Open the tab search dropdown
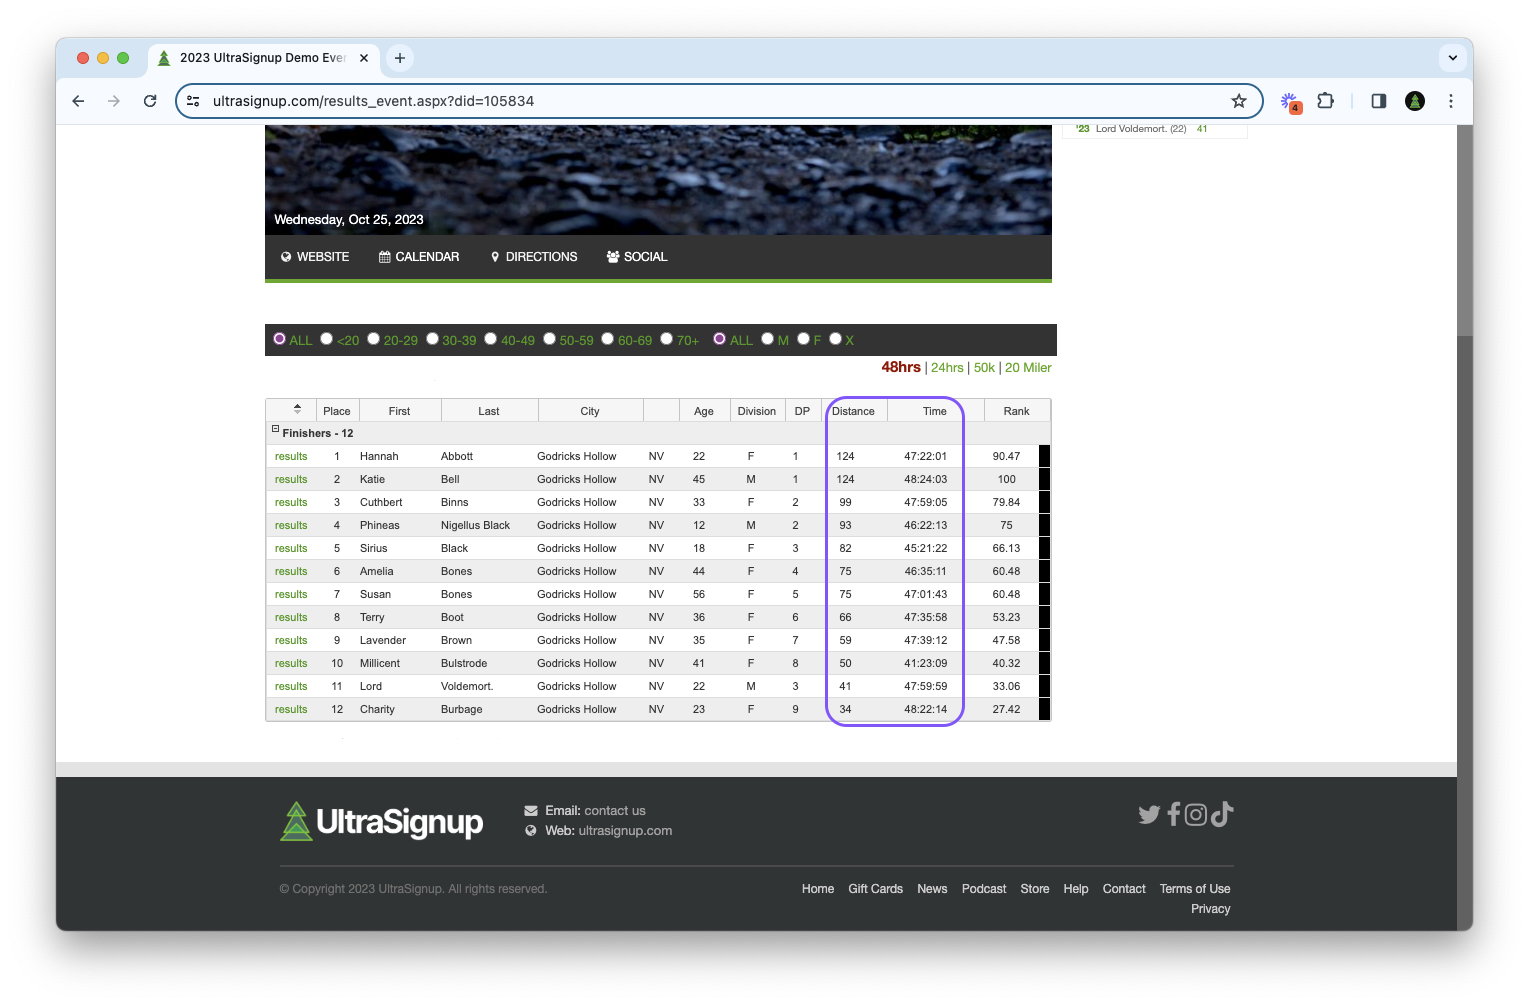This screenshot has width=1529, height=1005. (x=1453, y=58)
